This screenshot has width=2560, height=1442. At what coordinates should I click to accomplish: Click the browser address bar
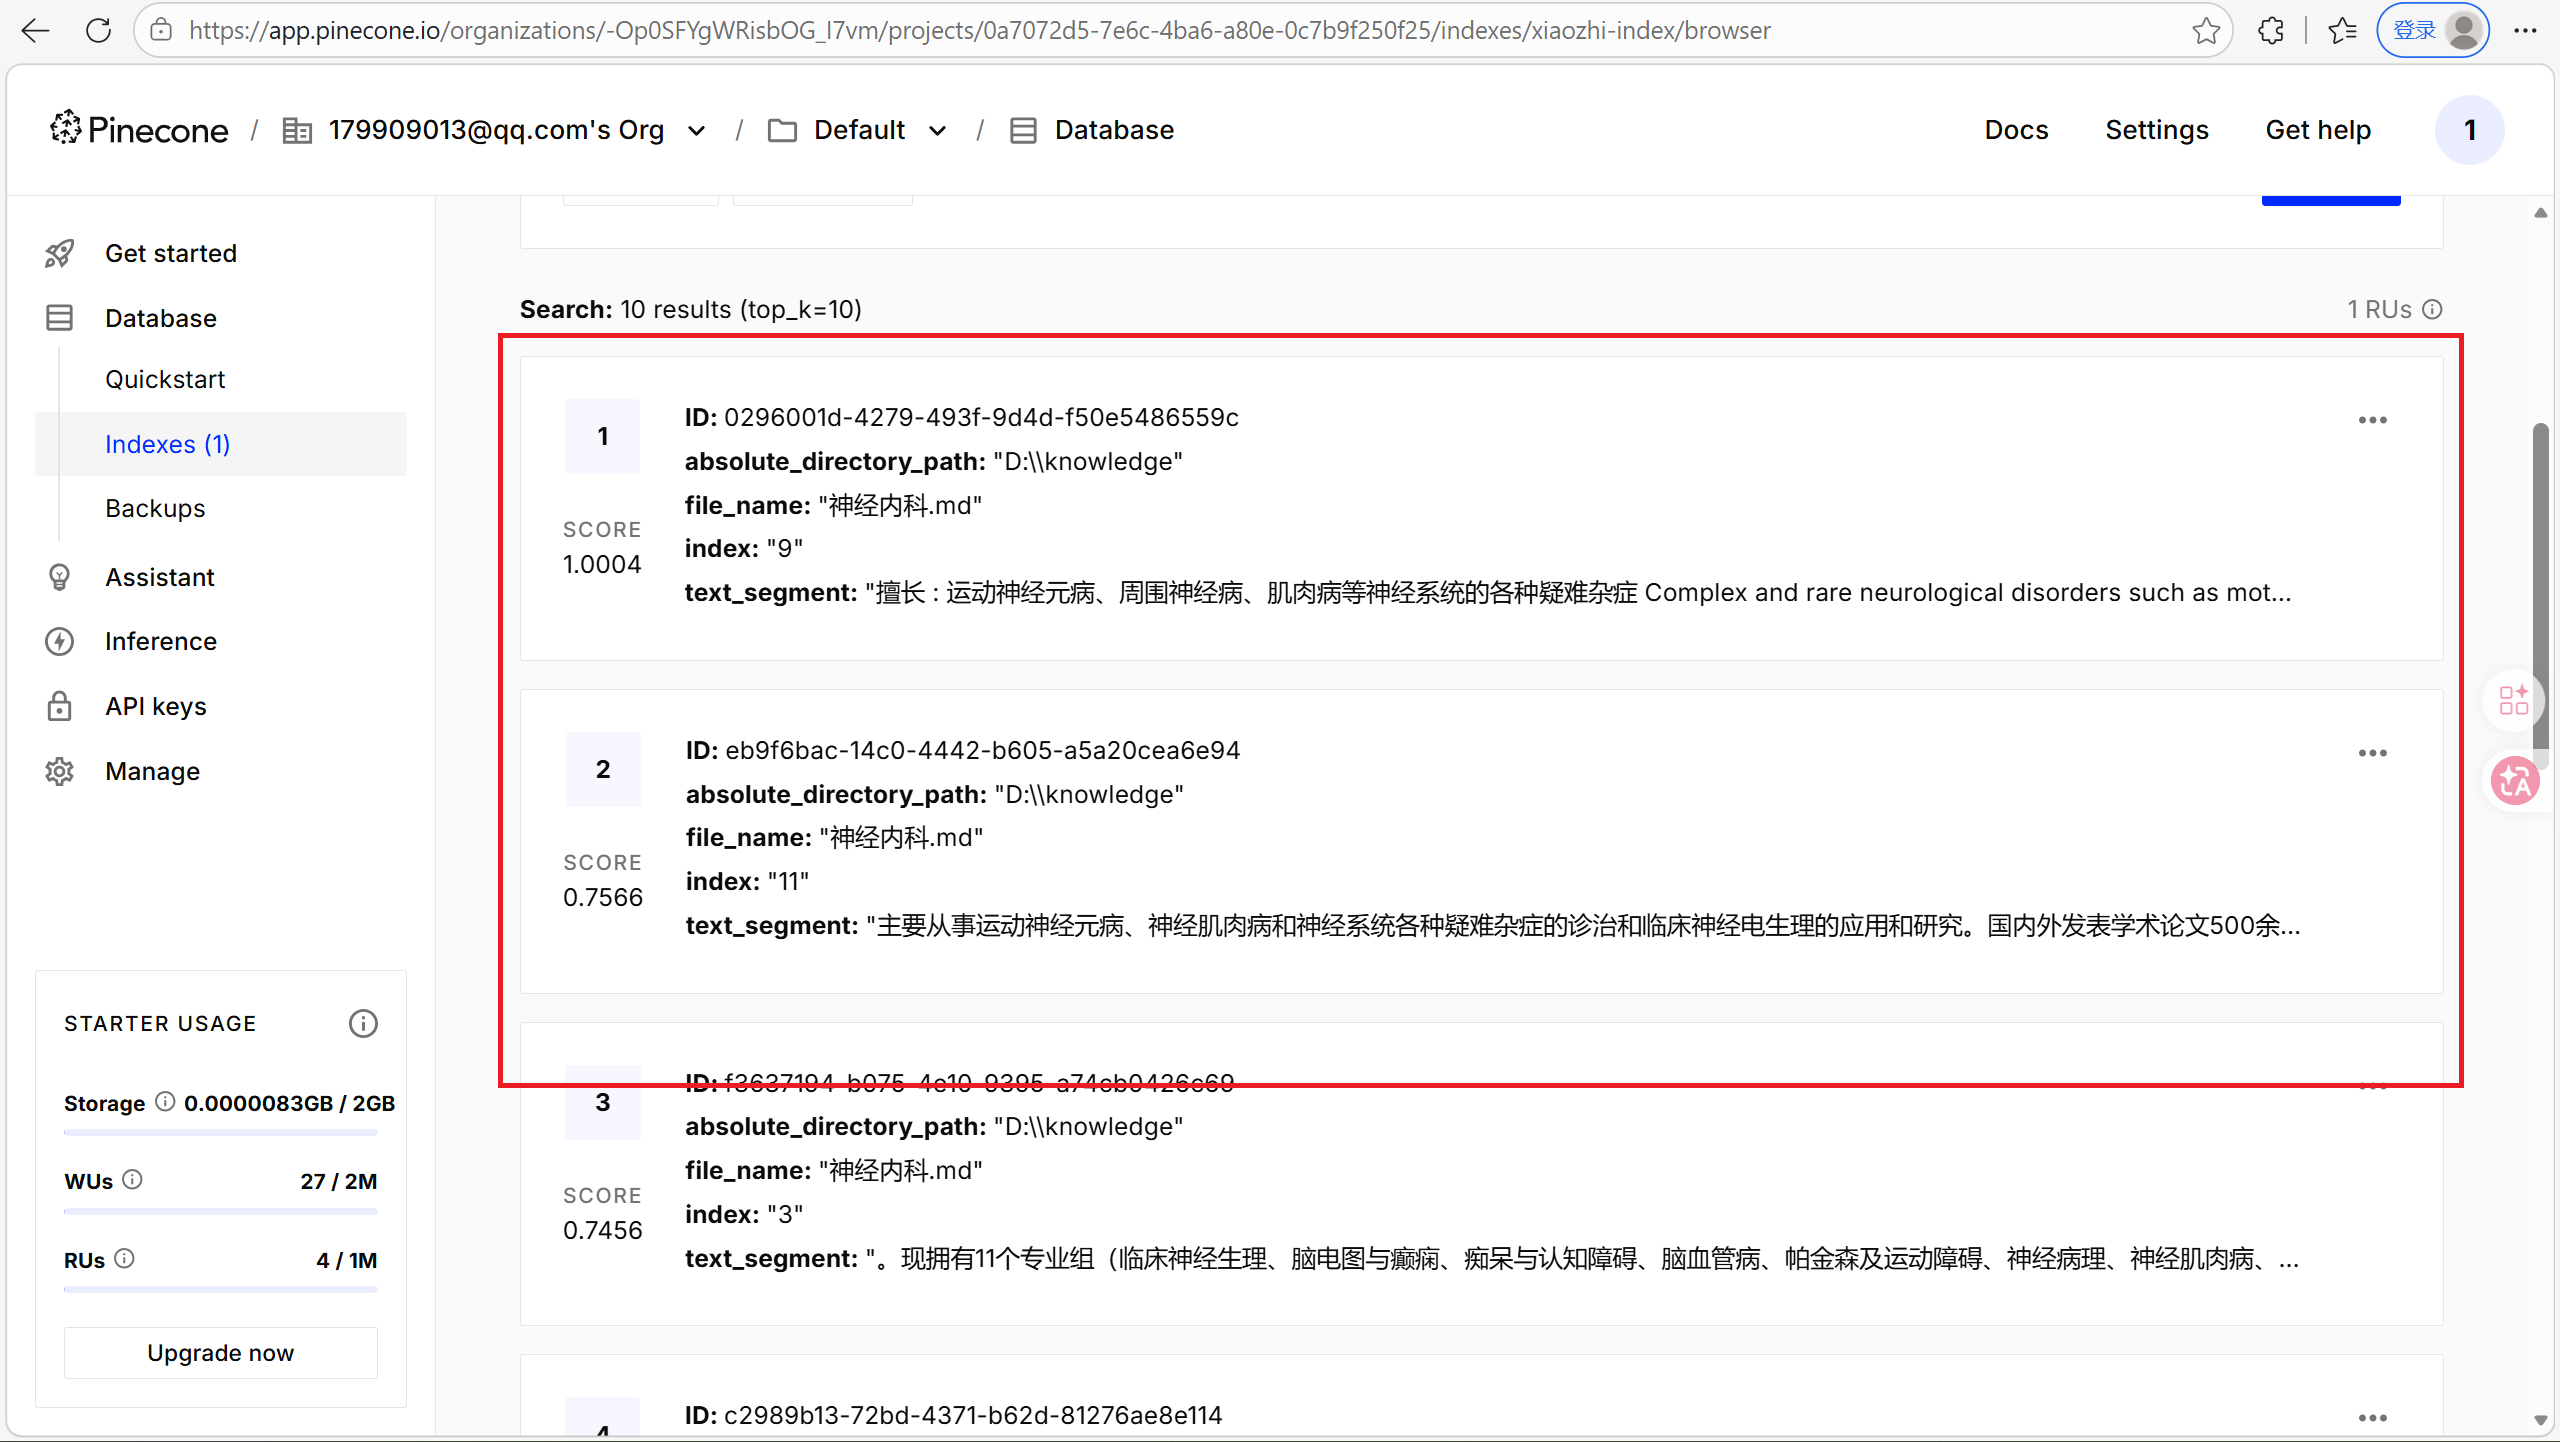click(x=978, y=31)
